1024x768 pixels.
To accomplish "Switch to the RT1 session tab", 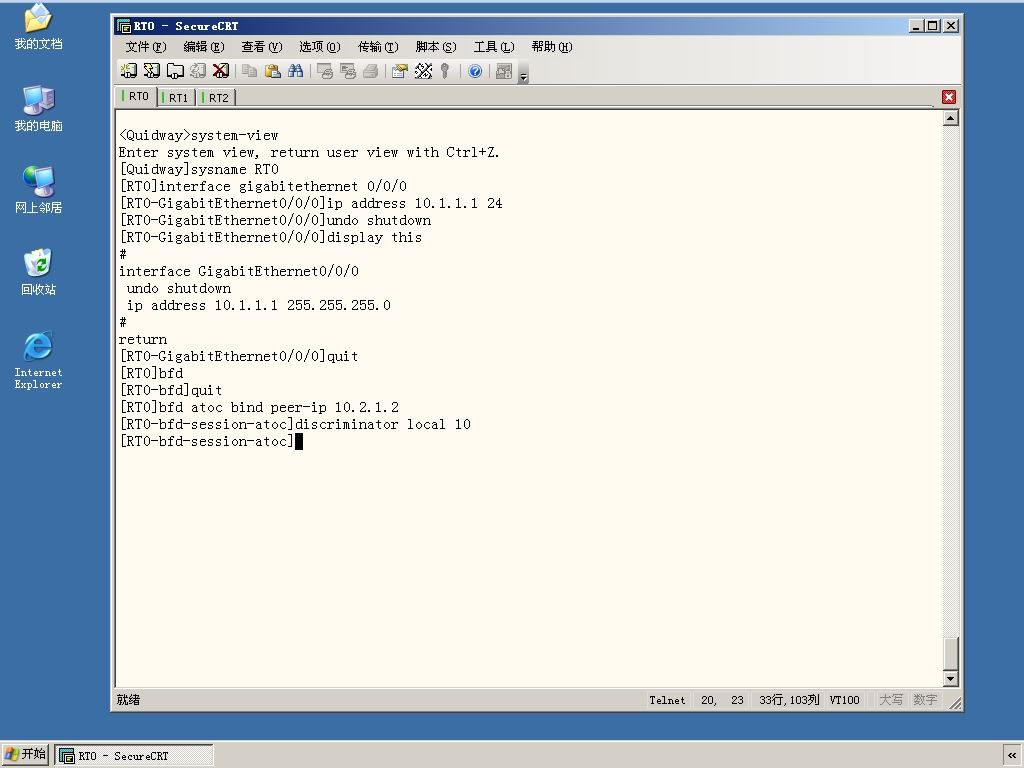I will pyautogui.click(x=177, y=97).
